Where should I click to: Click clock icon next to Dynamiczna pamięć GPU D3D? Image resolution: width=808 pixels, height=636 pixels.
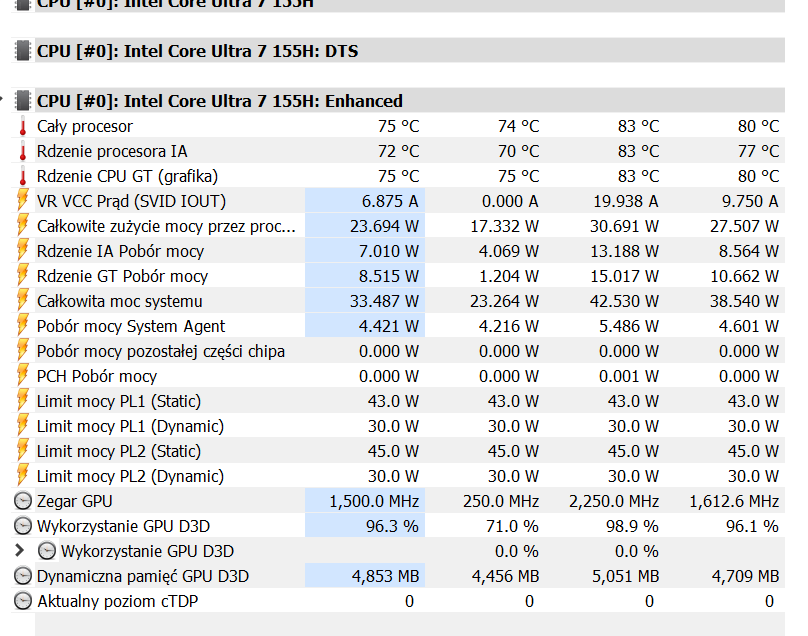[22, 576]
